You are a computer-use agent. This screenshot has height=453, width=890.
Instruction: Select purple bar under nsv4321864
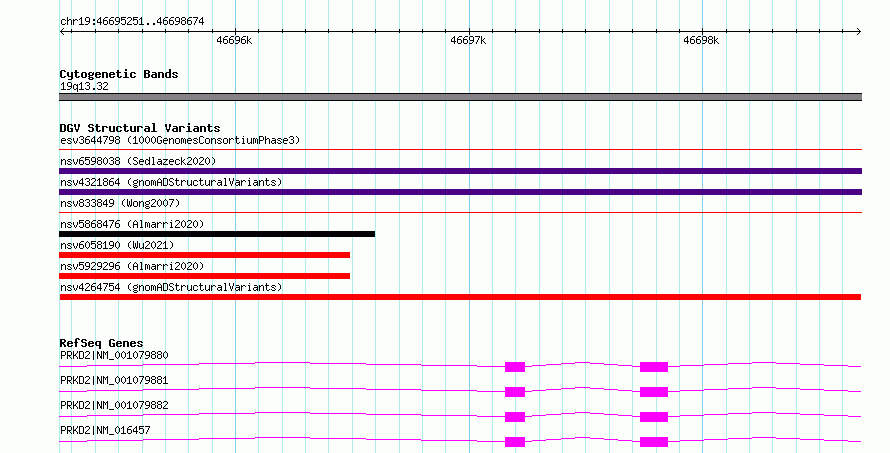(460, 192)
